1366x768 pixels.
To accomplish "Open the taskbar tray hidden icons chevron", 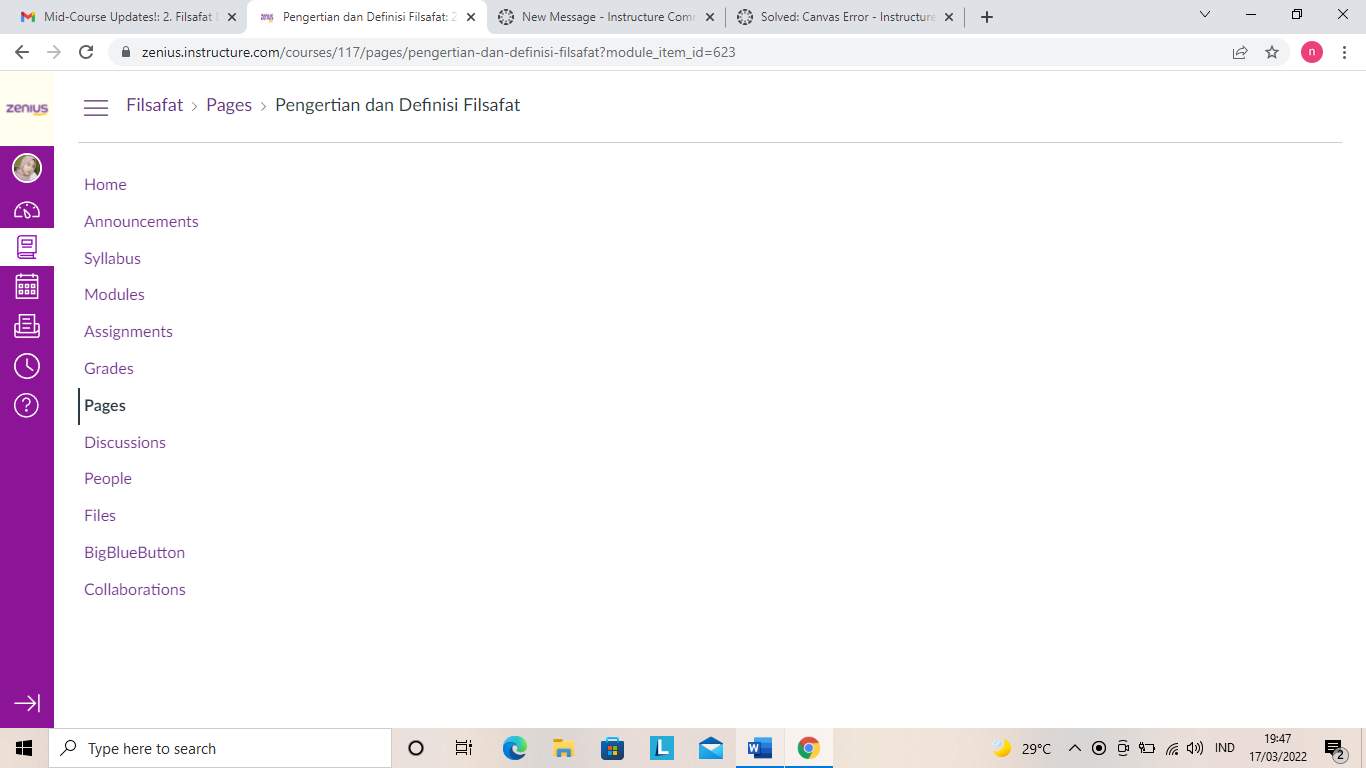I will pyautogui.click(x=1074, y=748).
